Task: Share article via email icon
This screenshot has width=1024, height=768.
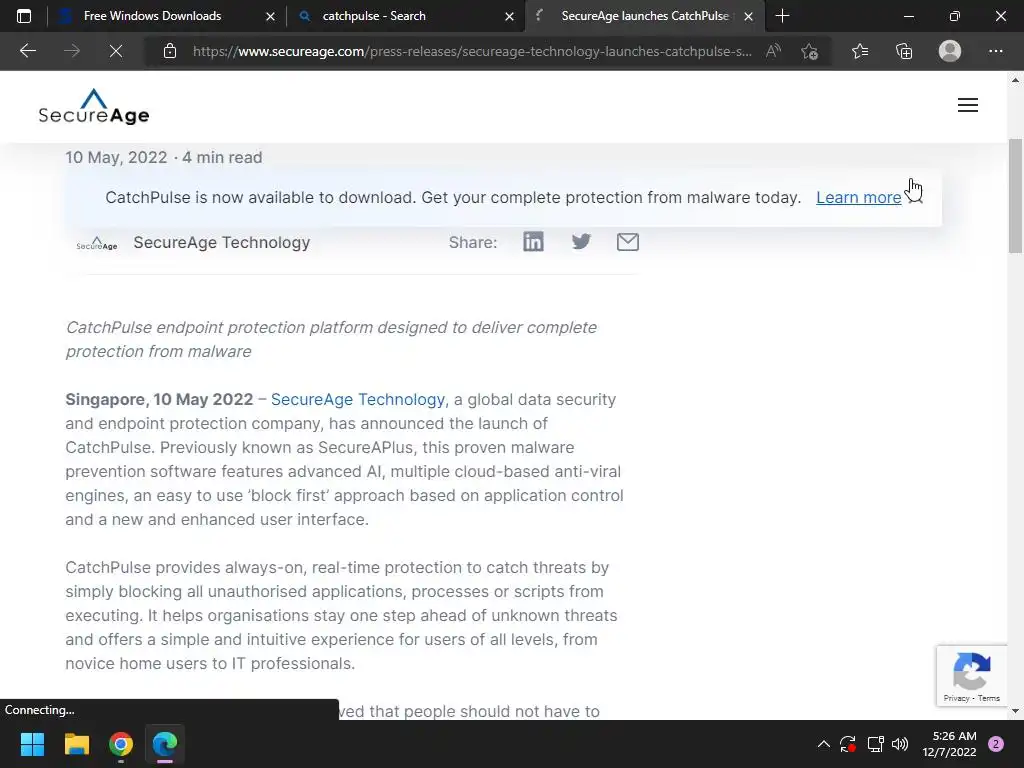Action: (628, 242)
